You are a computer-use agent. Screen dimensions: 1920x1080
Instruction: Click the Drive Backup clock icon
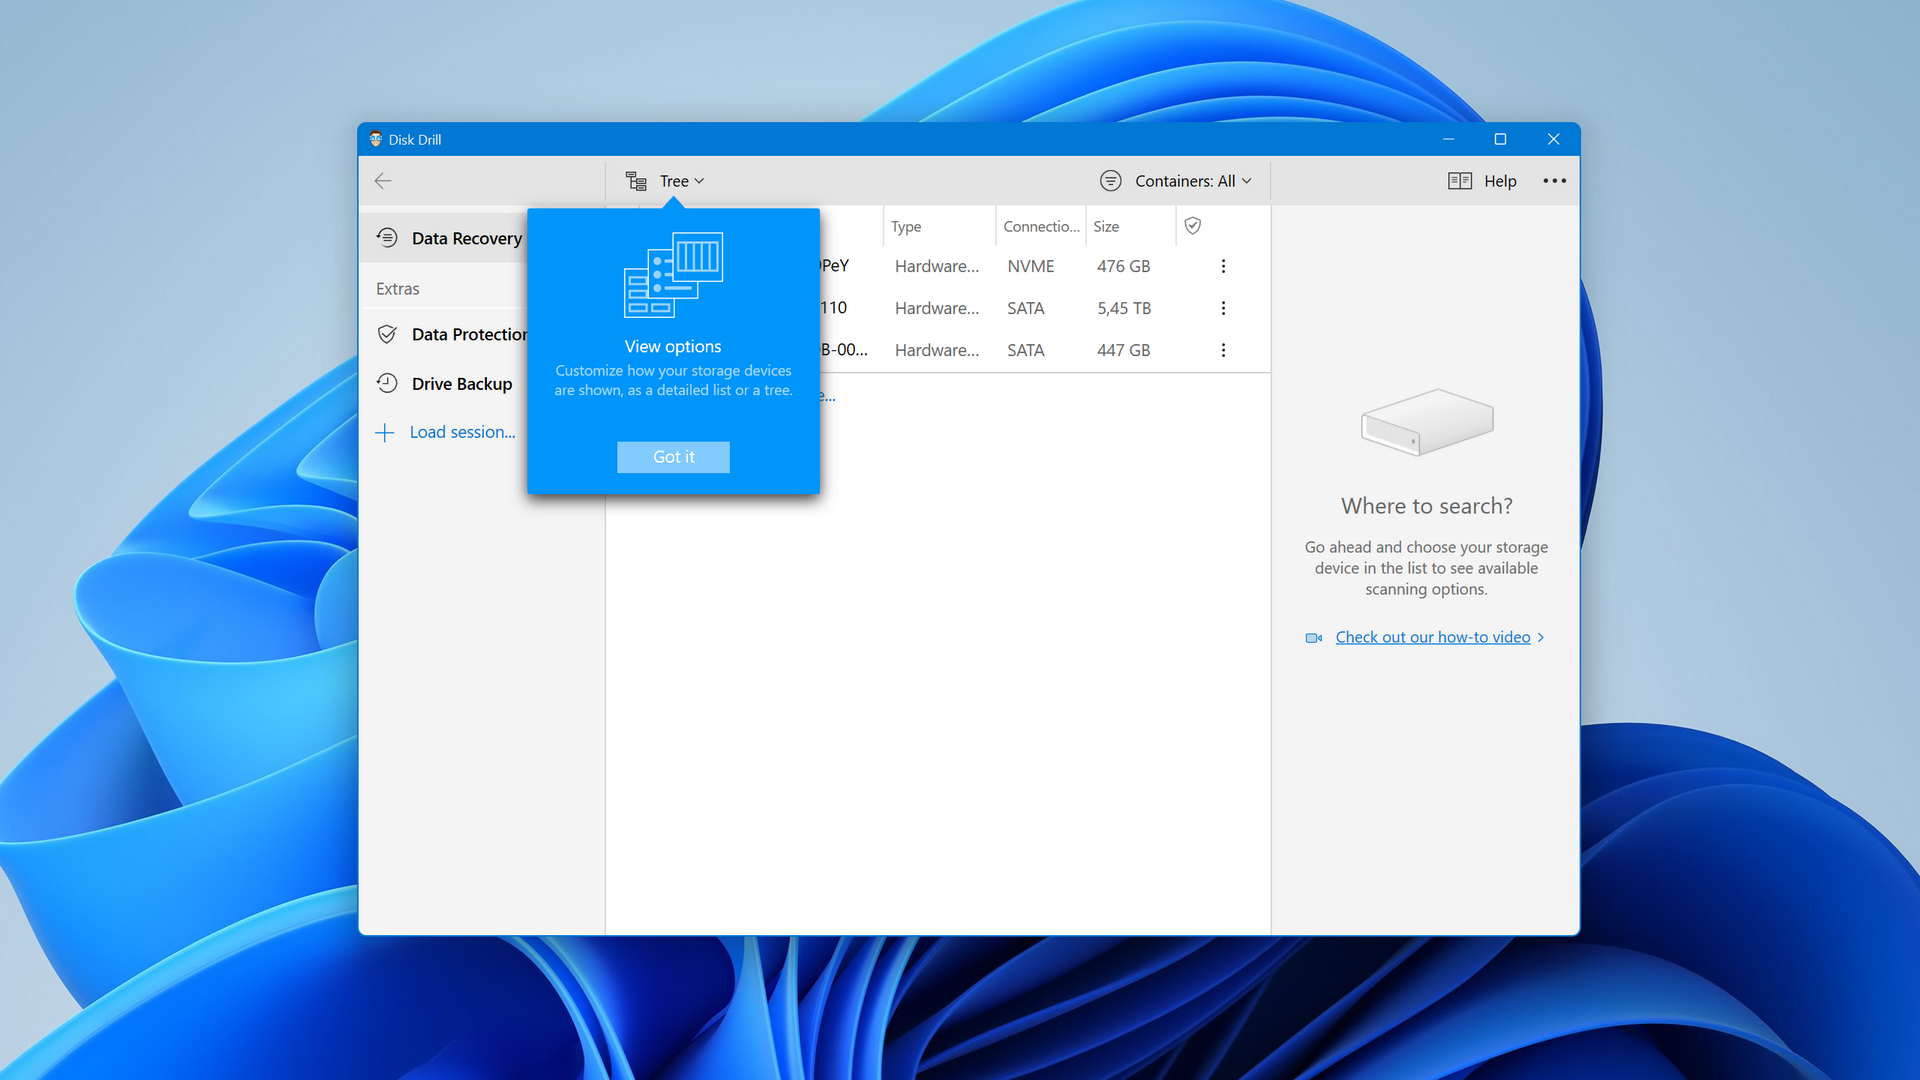point(387,383)
